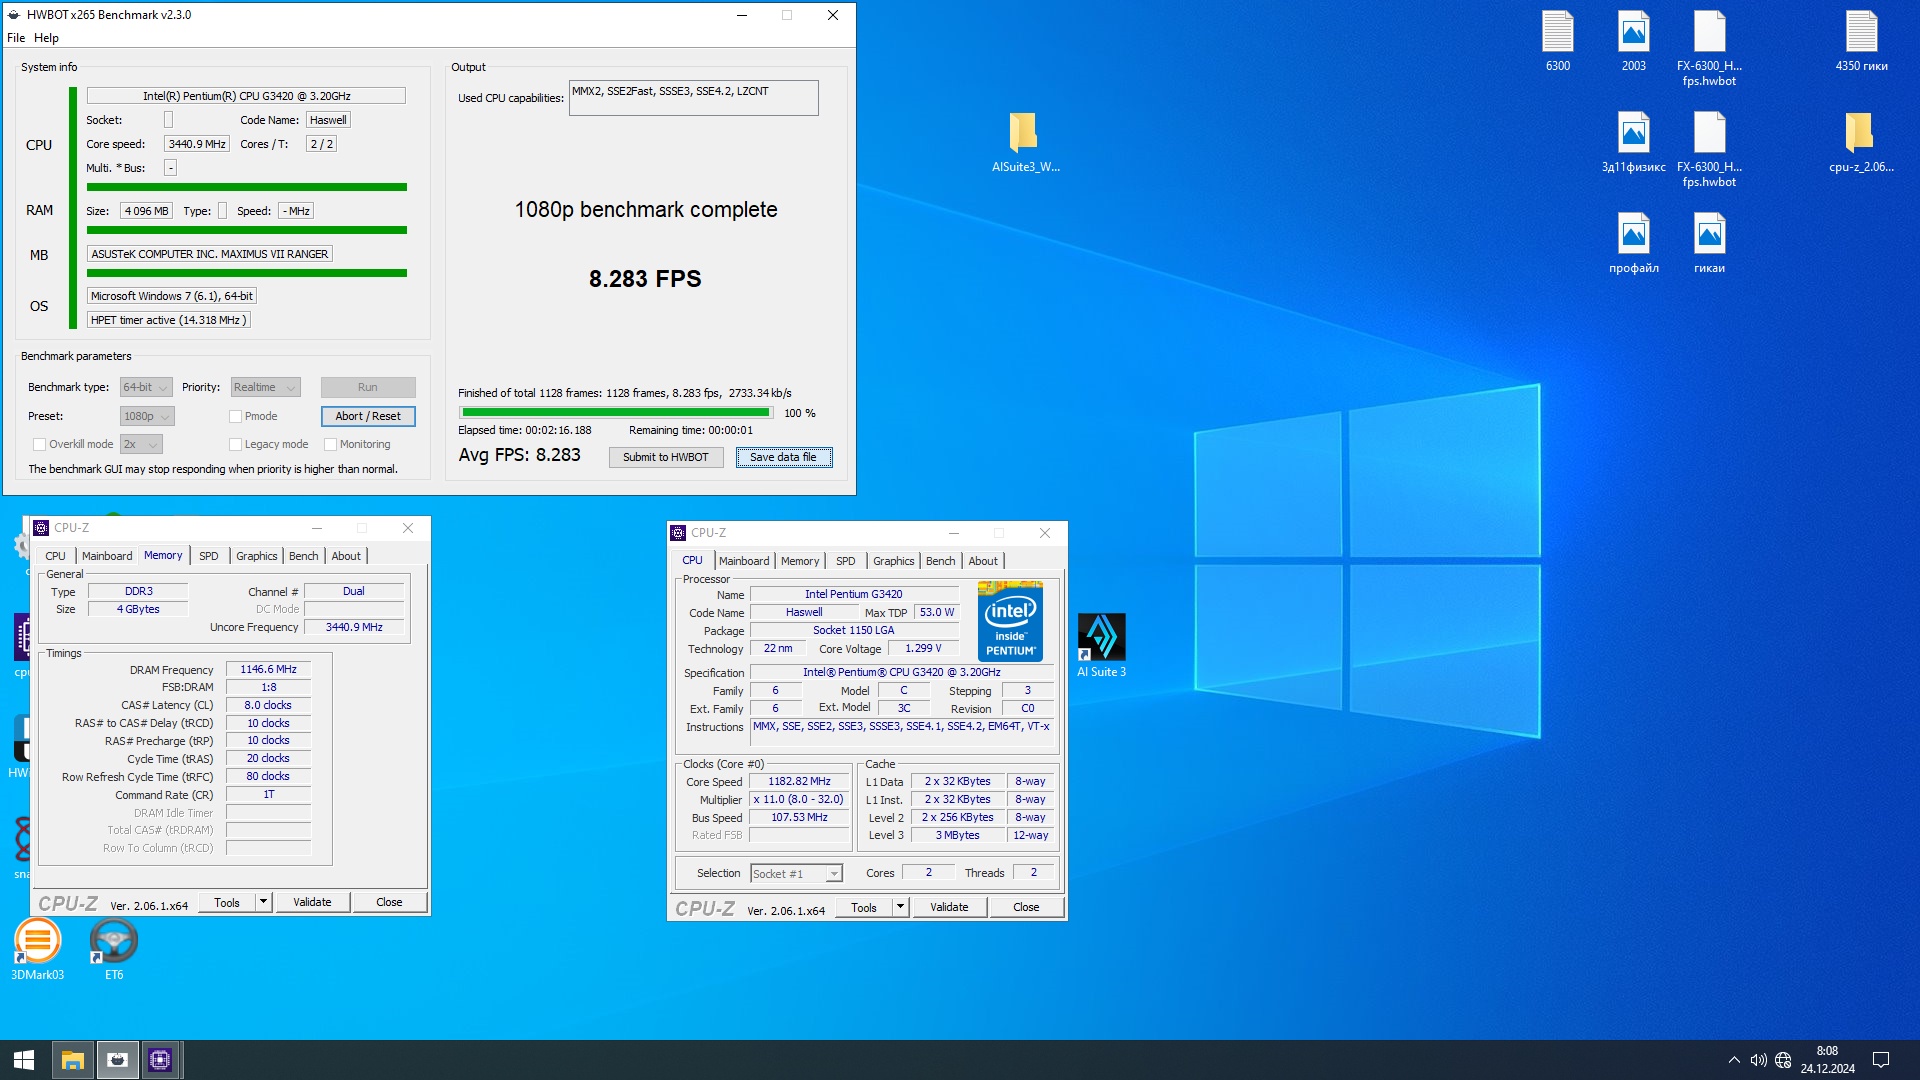The width and height of the screenshot is (1920, 1080).
Task: Open the notification center icon
Action: tap(1880, 1060)
